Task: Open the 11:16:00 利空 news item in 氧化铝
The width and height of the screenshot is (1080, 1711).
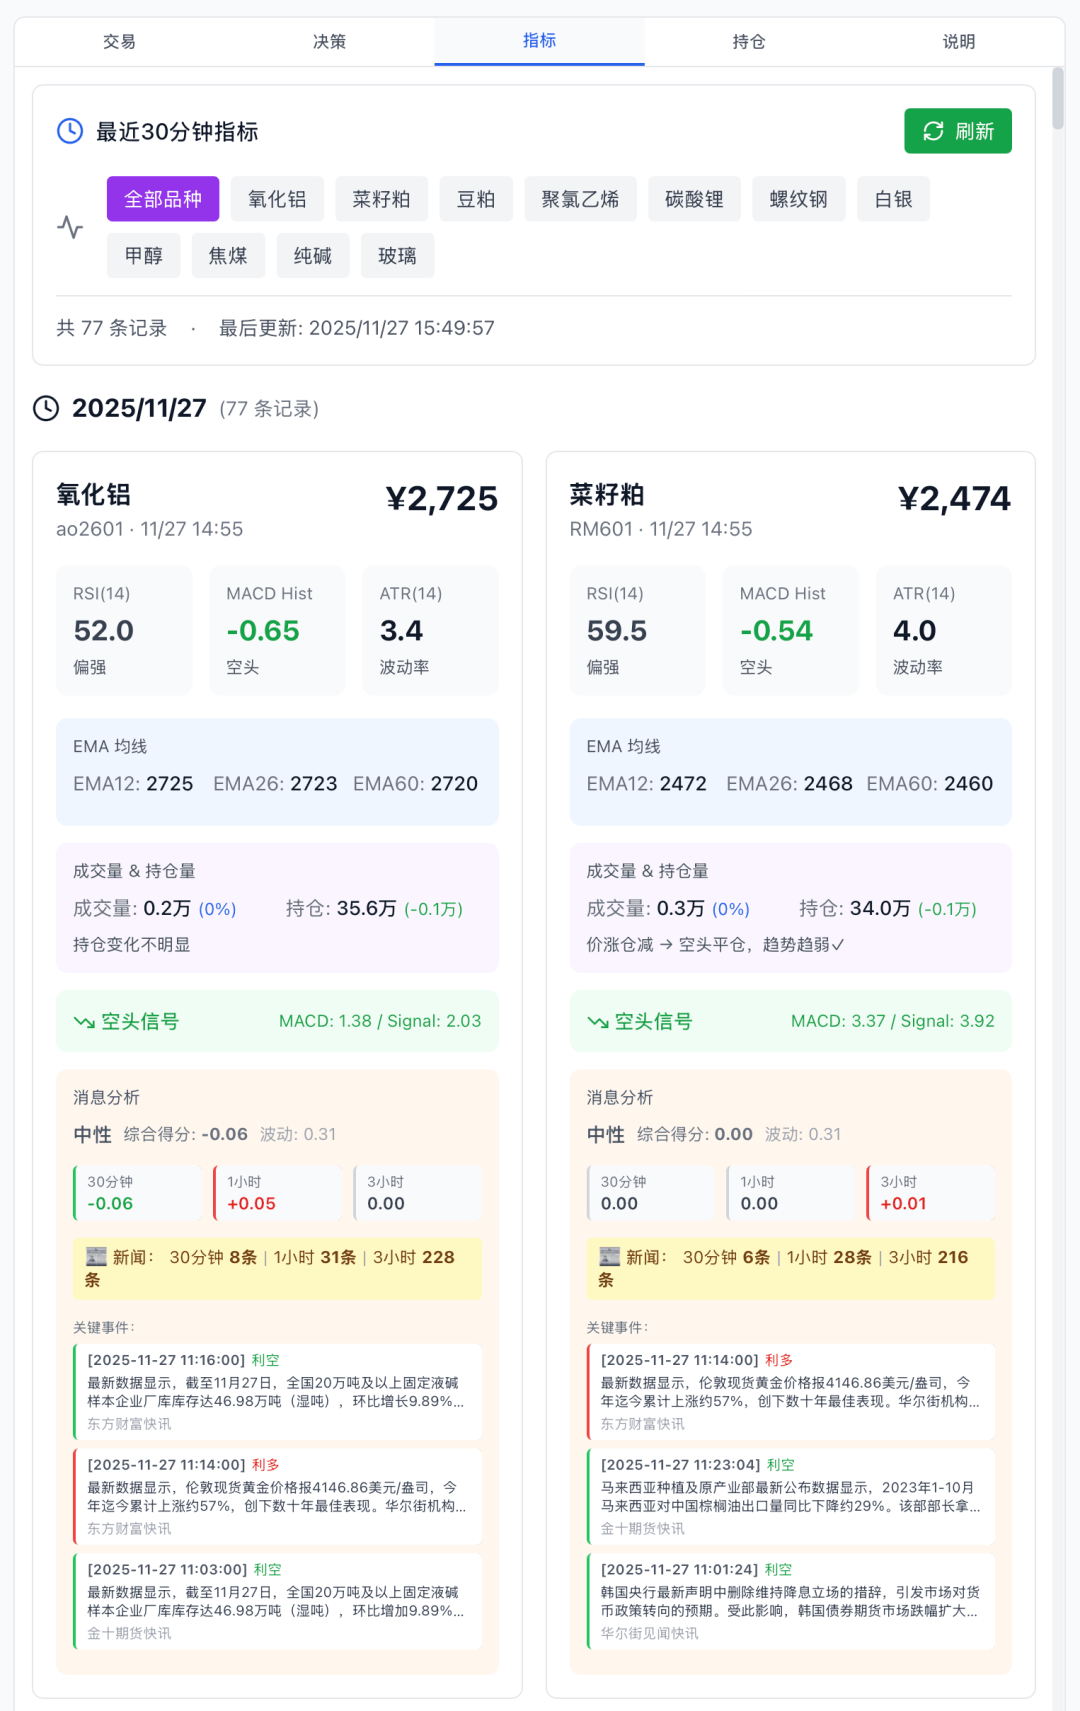Action: point(277,1391)
